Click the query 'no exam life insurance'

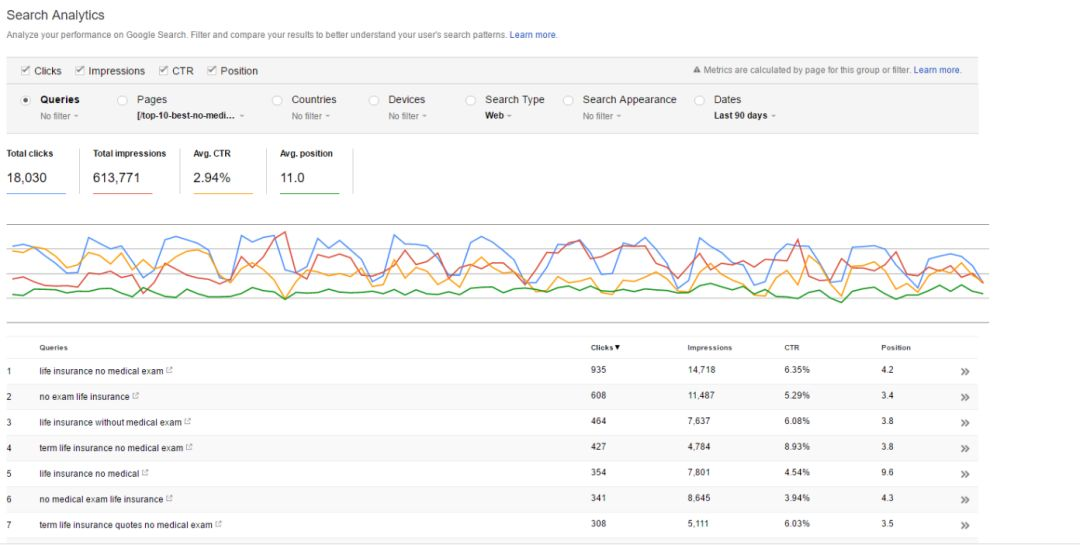point(84,396)
